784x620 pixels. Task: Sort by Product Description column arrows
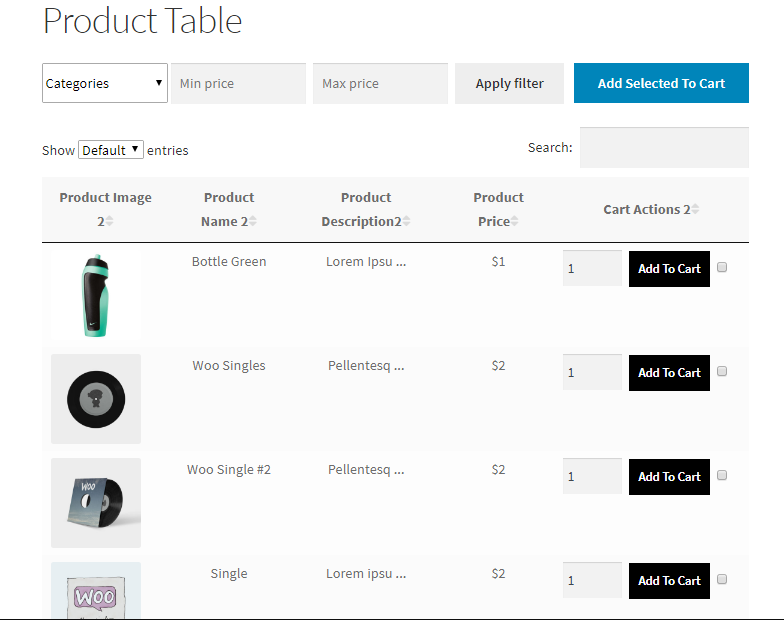(x=406, y=221)
